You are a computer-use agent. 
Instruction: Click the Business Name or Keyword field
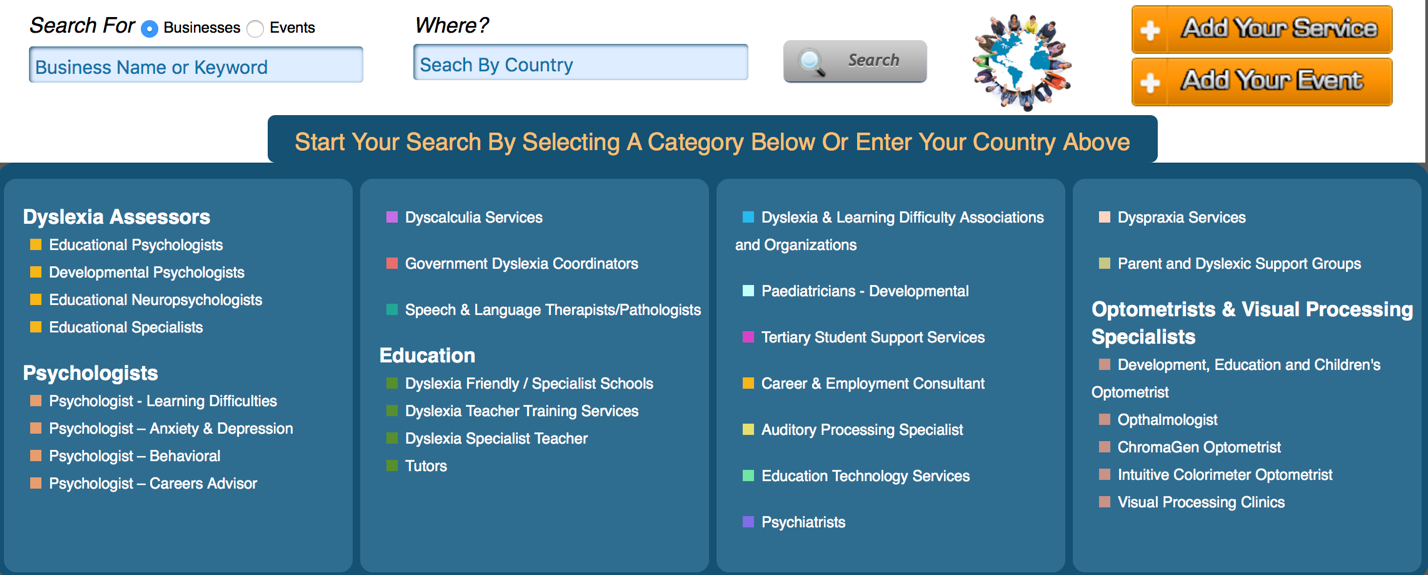point(196,66)
